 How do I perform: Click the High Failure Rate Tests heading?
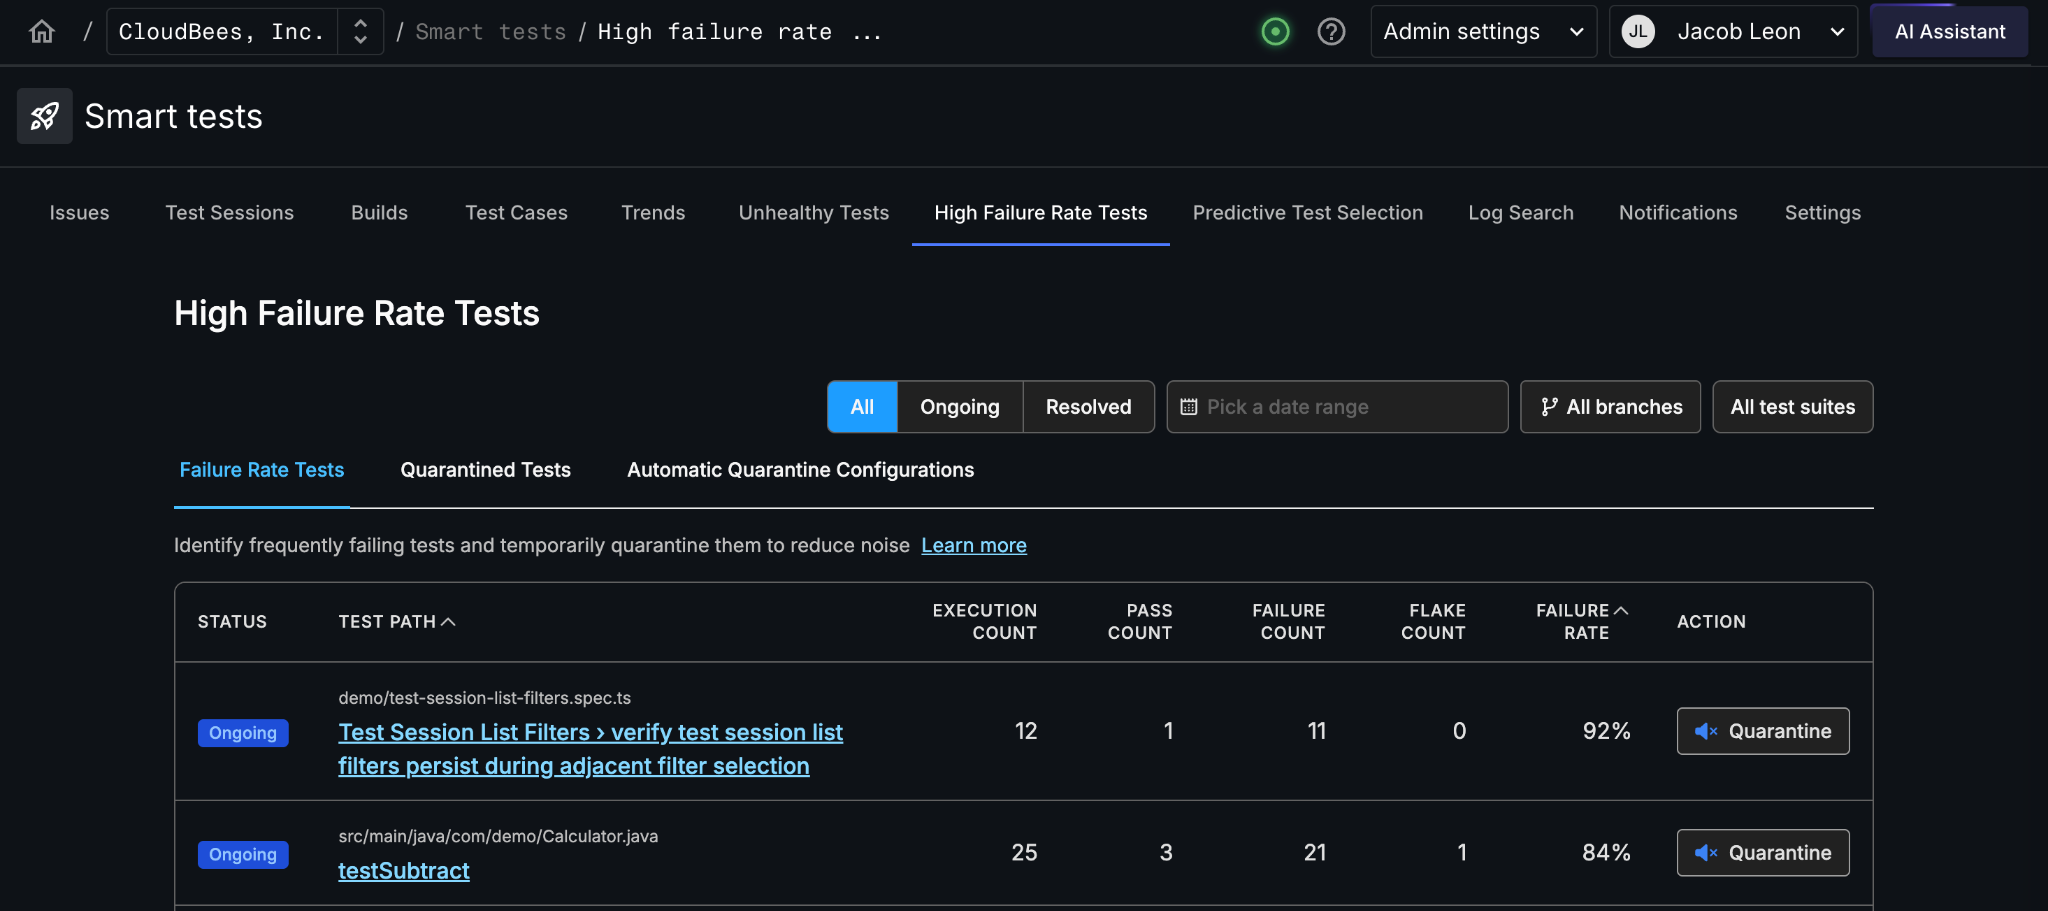click(x=357, y=313)
